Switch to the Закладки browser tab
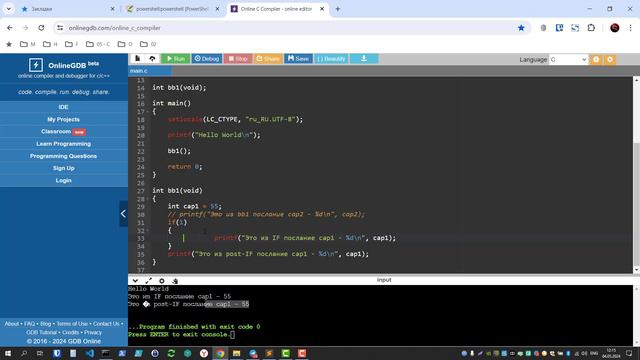Screen dimensions: 640x360 coord(67,9)
